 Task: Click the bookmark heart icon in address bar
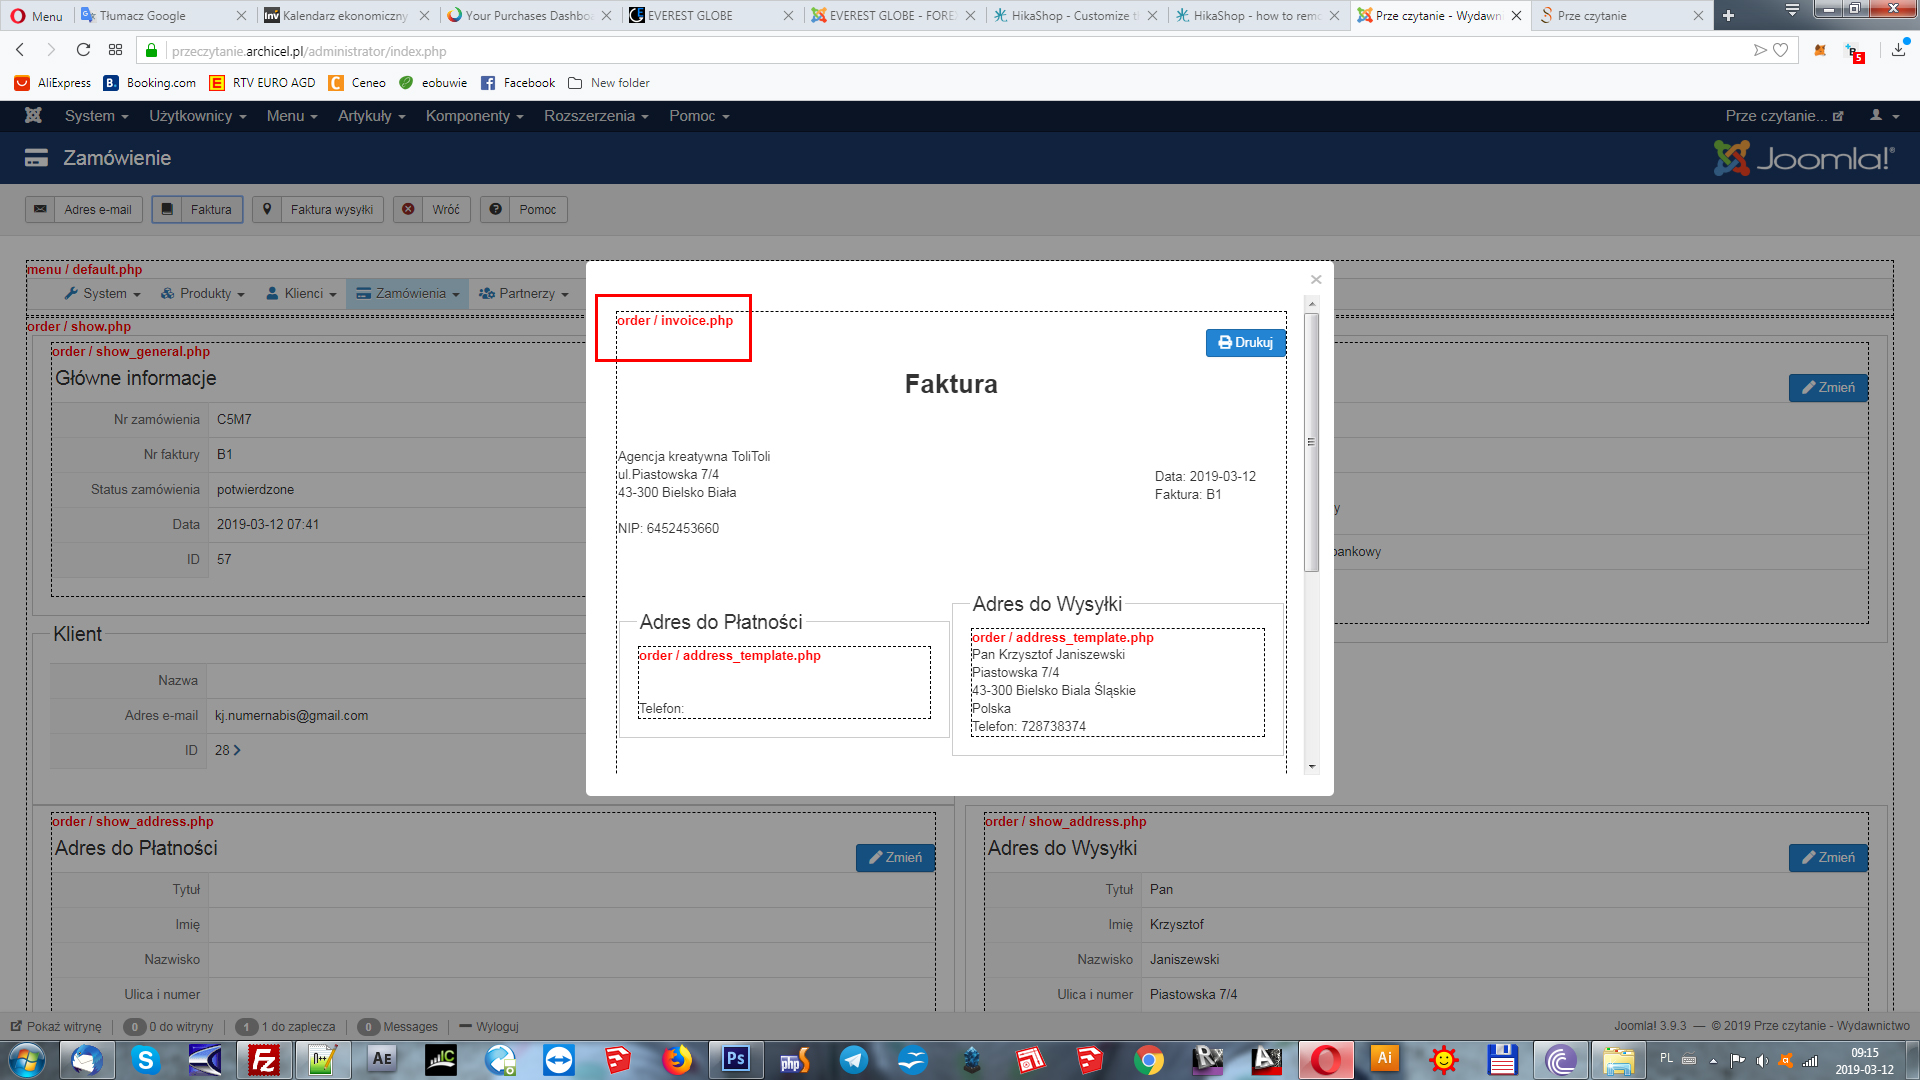[1781, 50]
